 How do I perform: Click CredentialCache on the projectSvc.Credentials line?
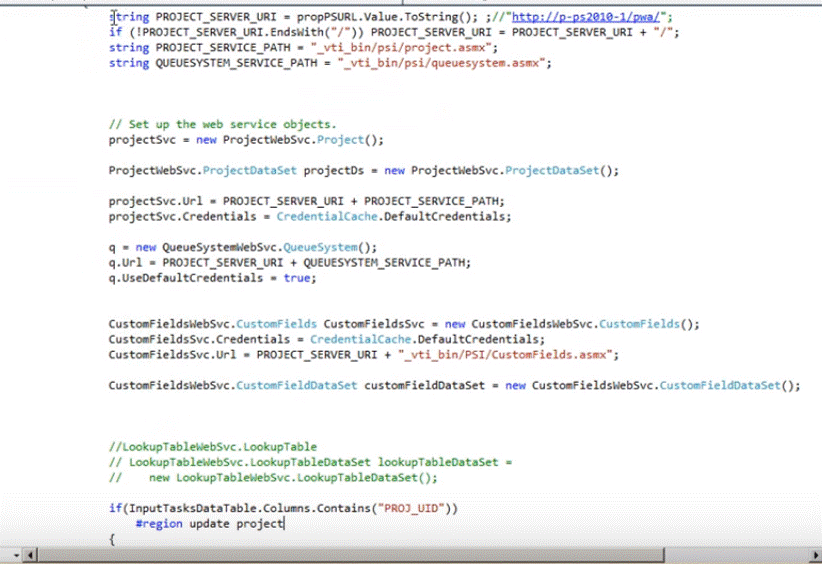click(x=327, y=216)
